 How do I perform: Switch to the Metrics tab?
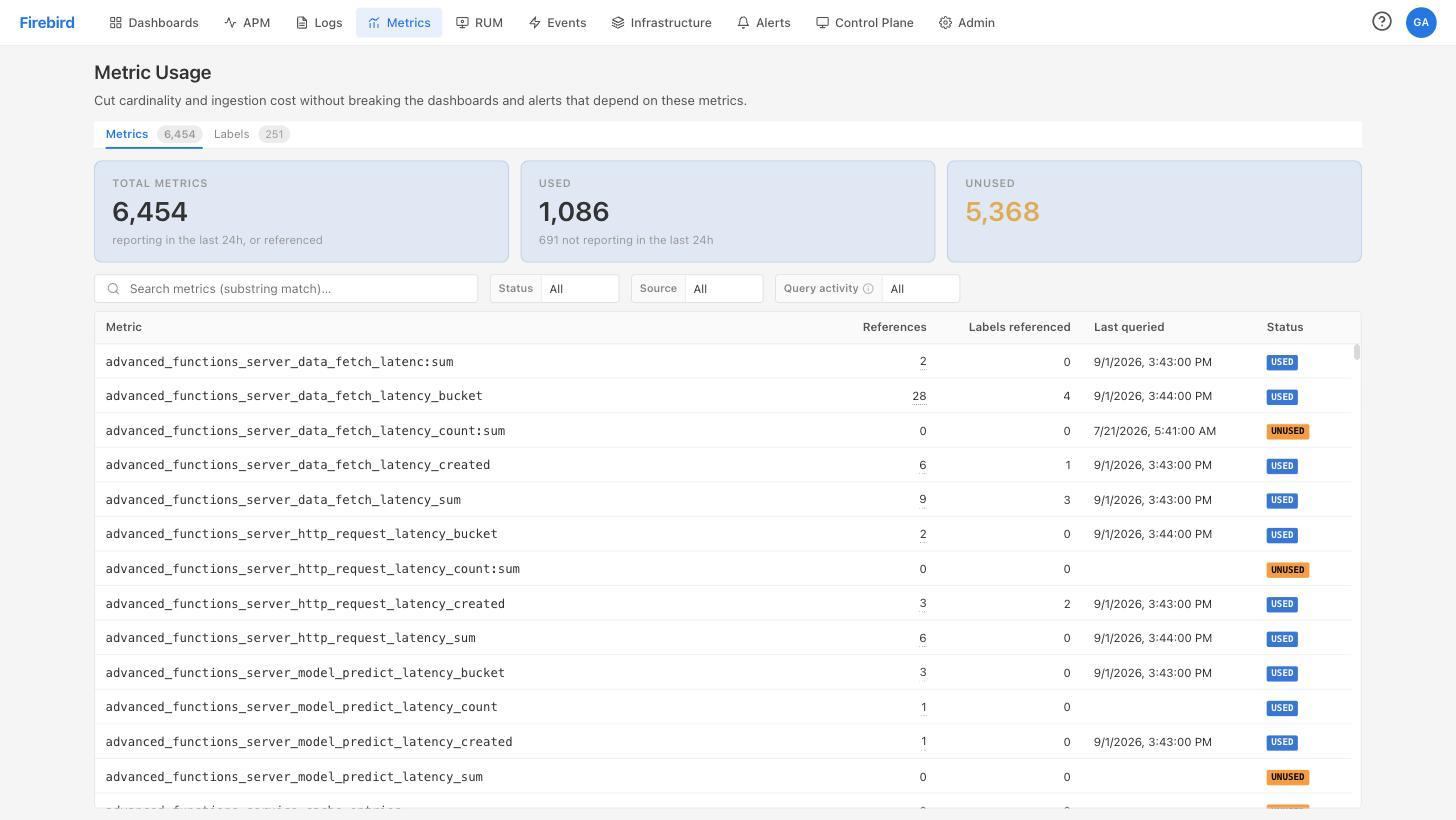click(x=154, y=134)
